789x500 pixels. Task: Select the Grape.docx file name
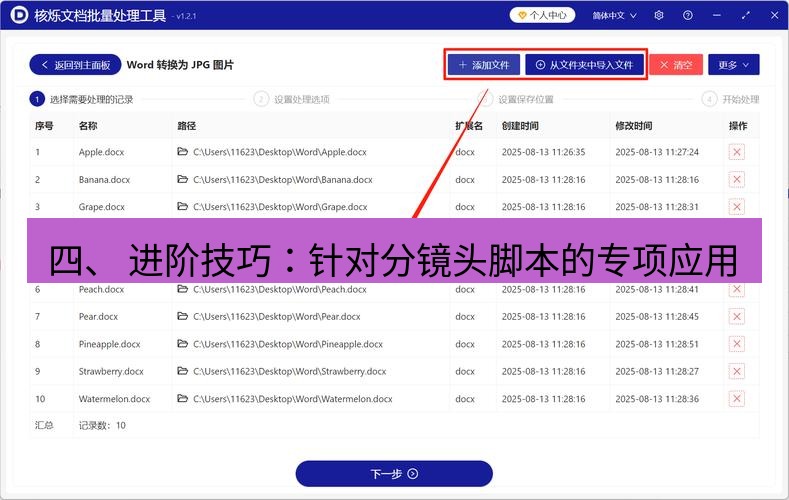102,207
